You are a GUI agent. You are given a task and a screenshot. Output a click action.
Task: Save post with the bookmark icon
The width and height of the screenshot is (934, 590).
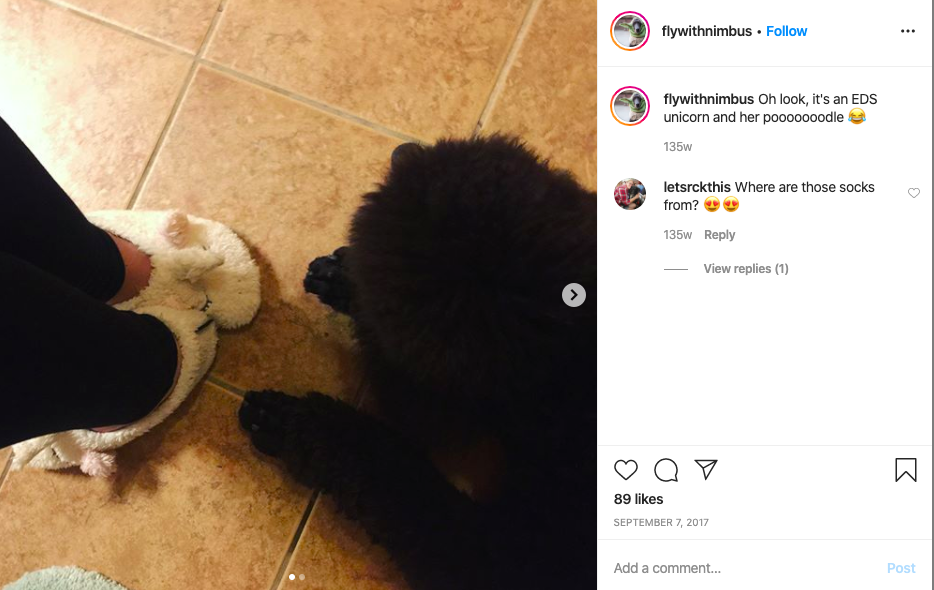pyautogui.click(x=905, y=470)
